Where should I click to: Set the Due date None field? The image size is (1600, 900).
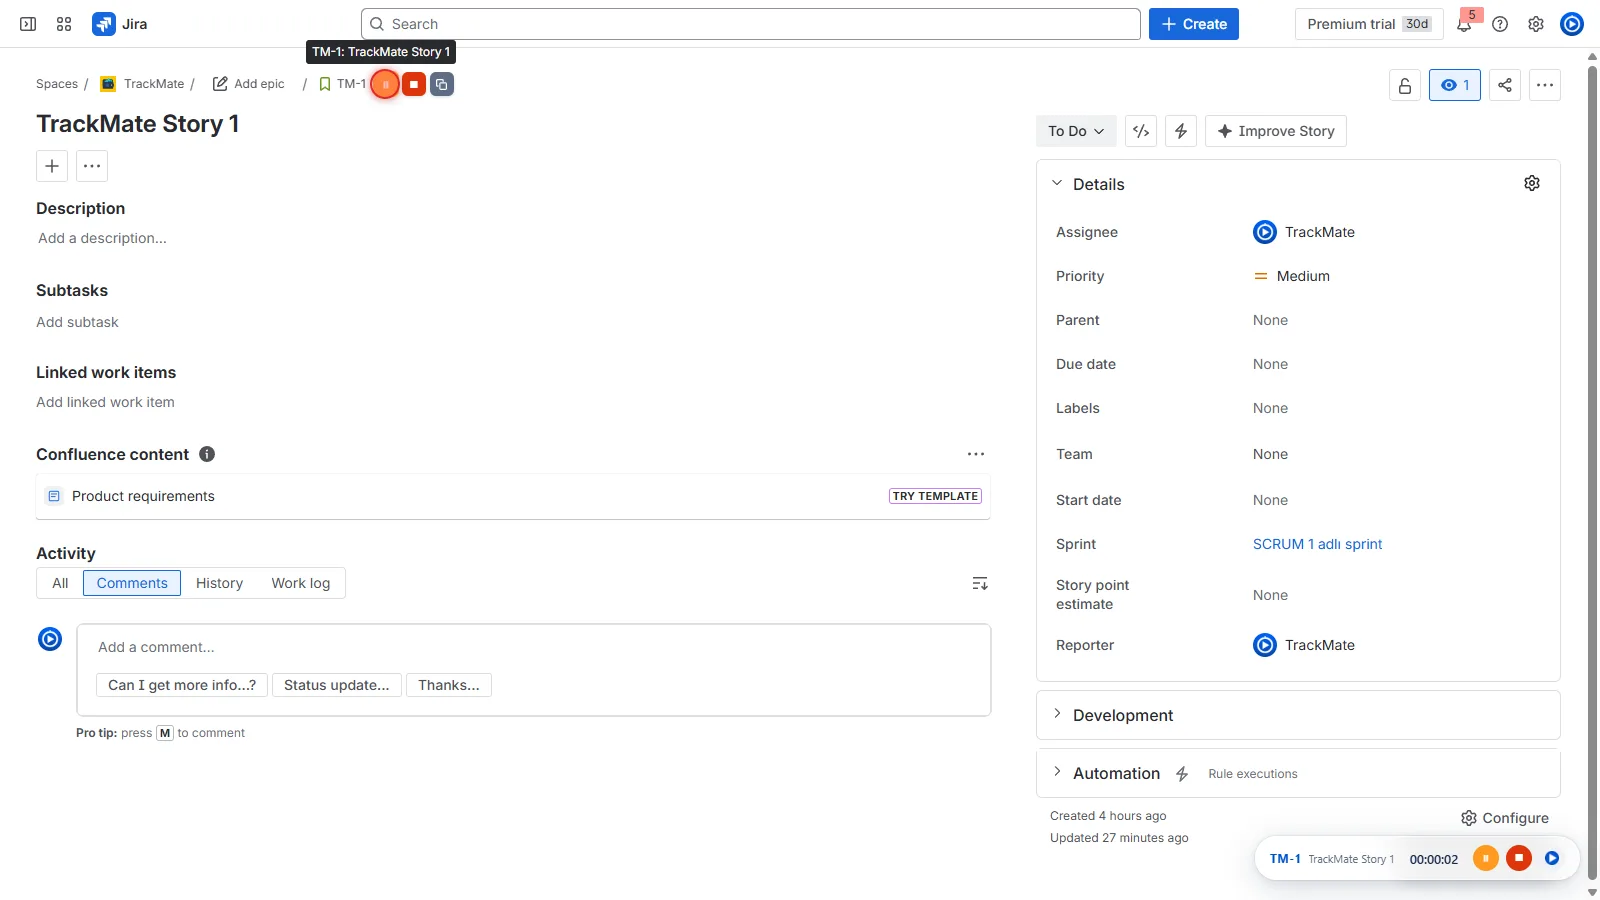(x=1270, y=364)
